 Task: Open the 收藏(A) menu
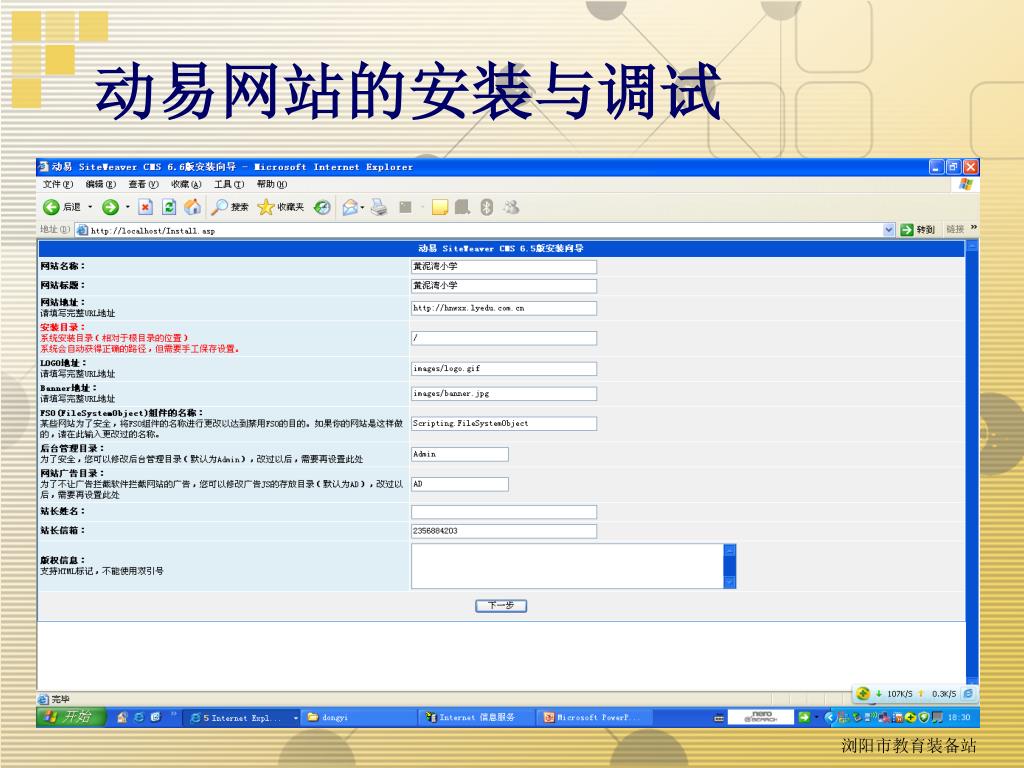click(x=186, y=185)
